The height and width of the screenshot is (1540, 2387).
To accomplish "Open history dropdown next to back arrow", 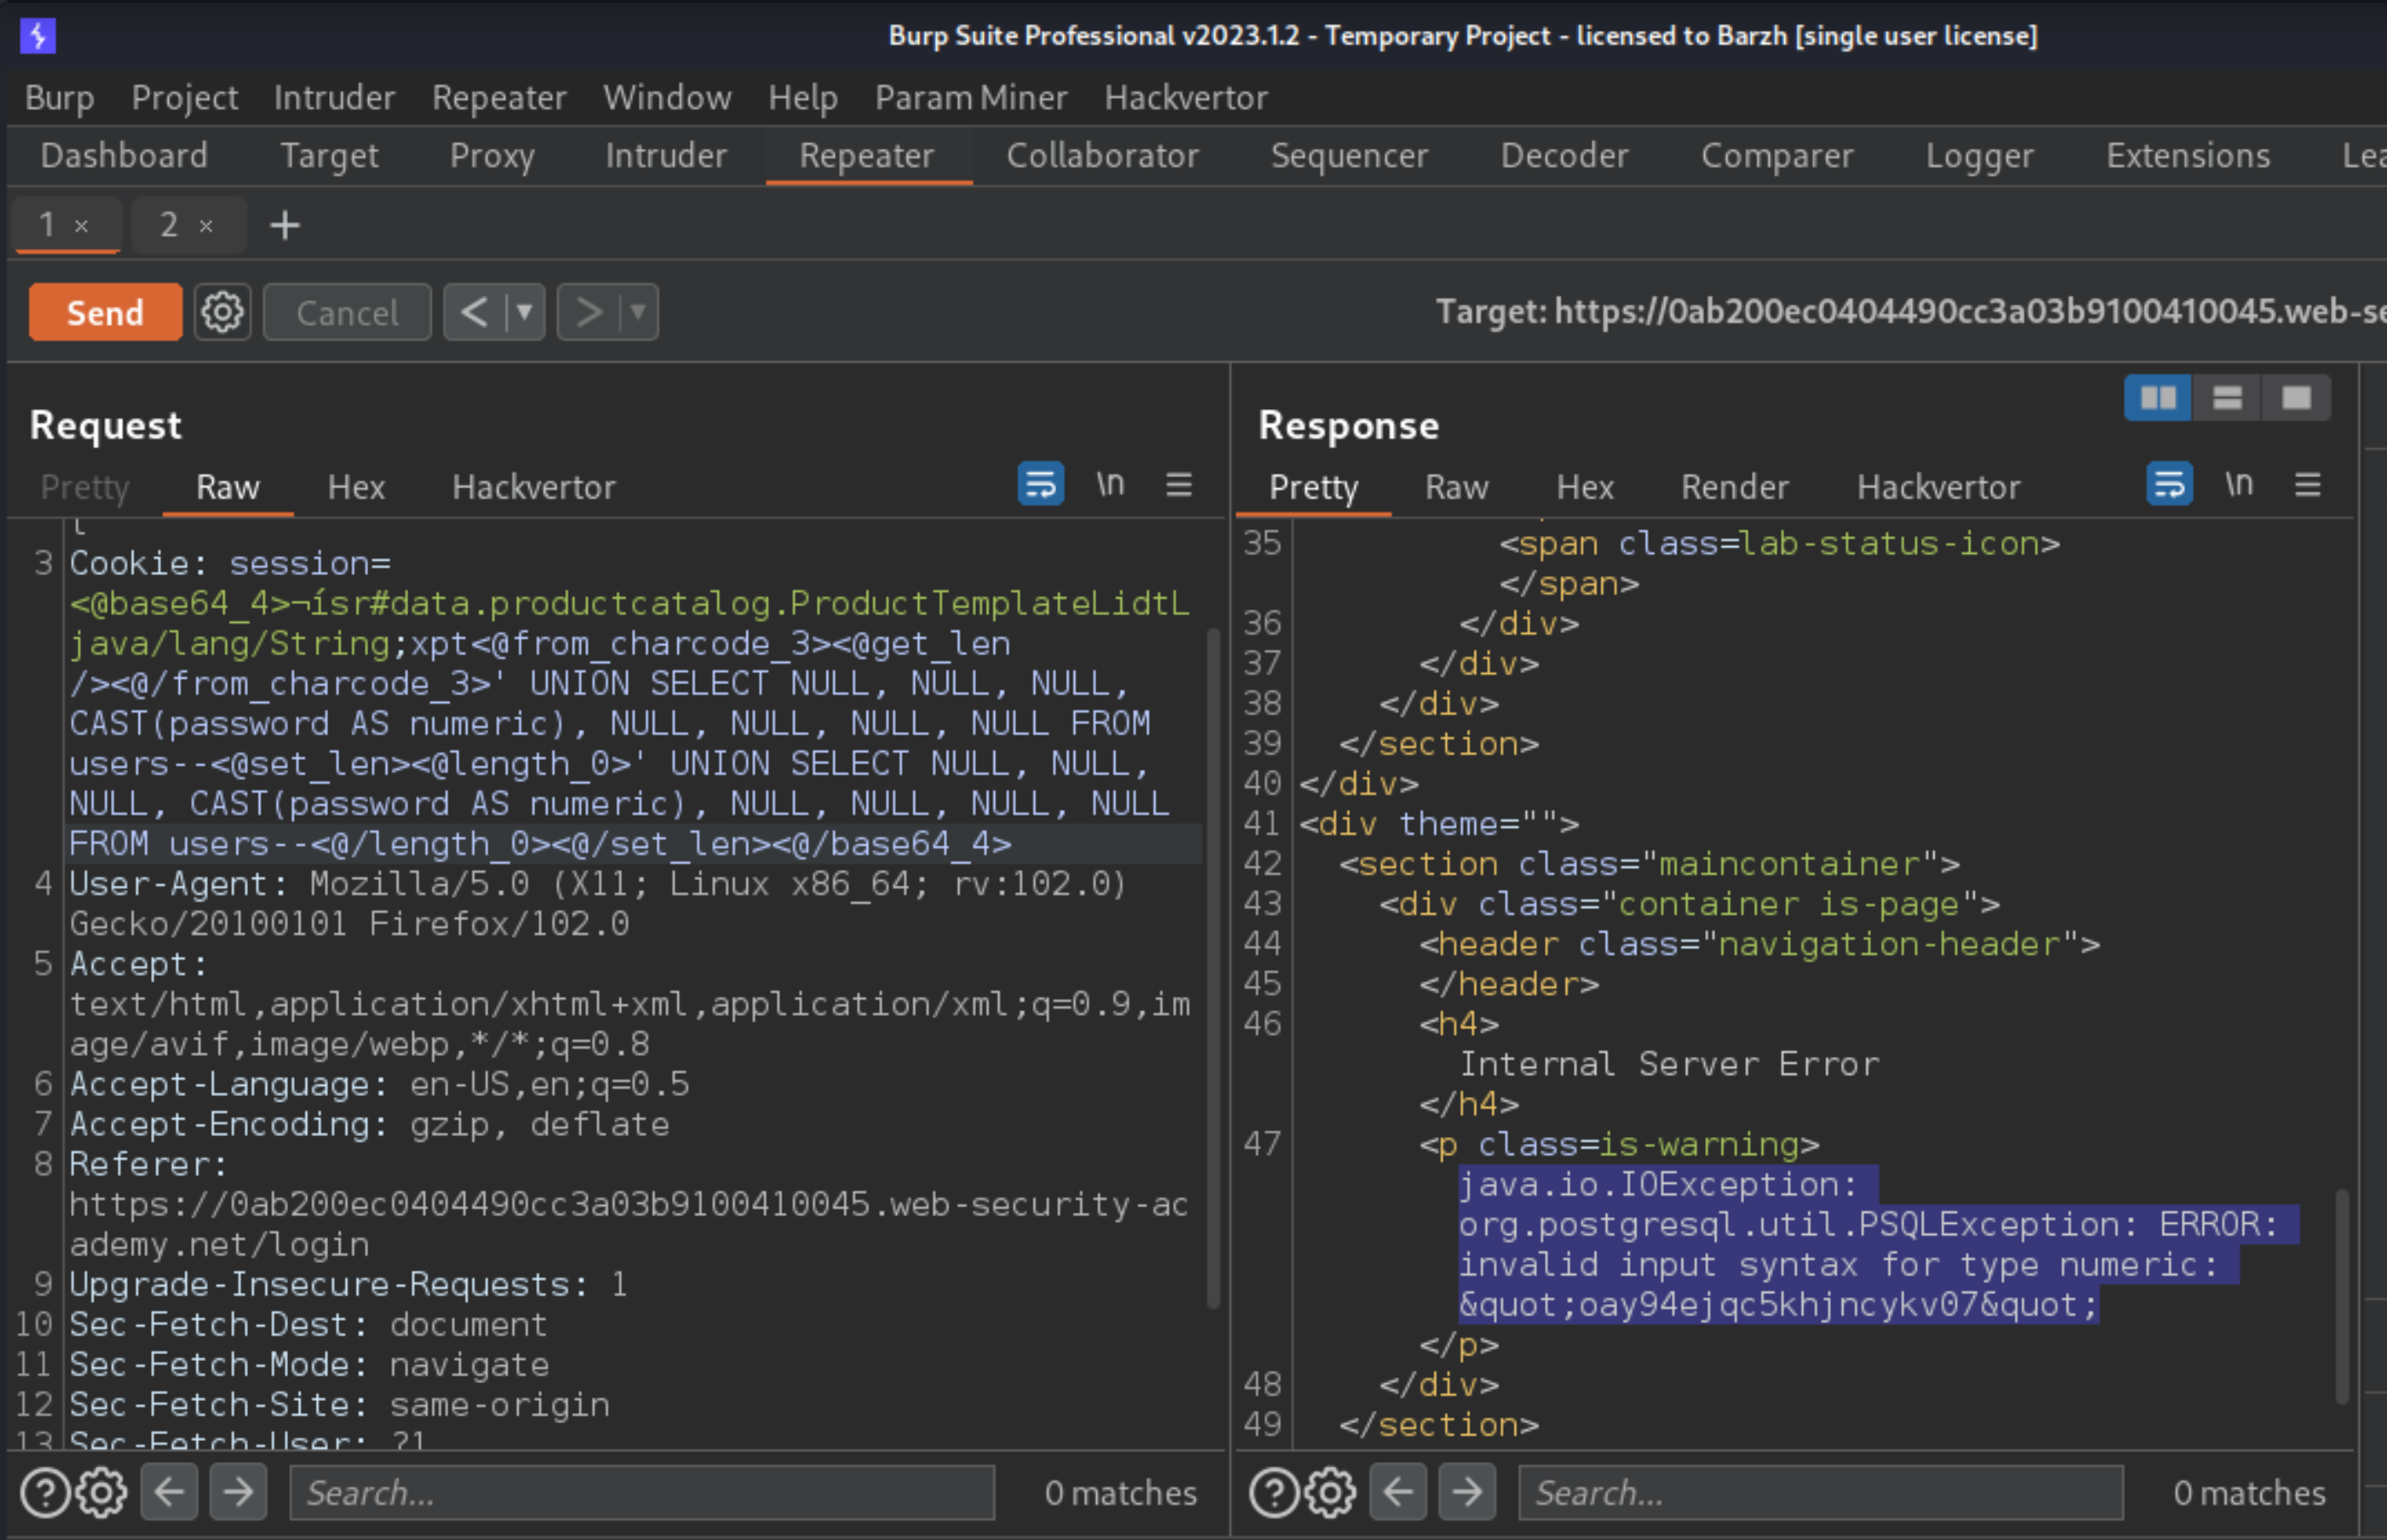I will pyautogui.click(x=524, y=312).
